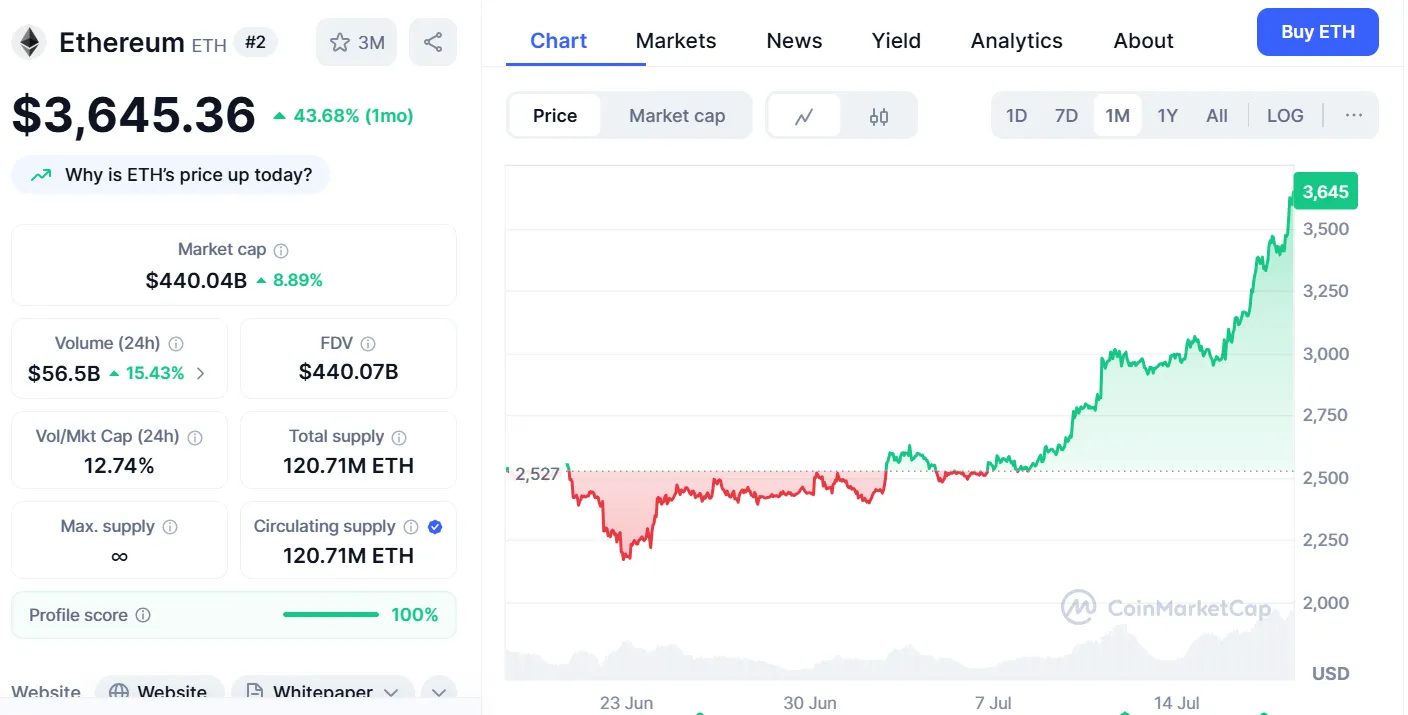Image resolution: width=1408 pixels, height=715 pixels.
Task: Switch to the line chart view icon
Action: point(804,116)
